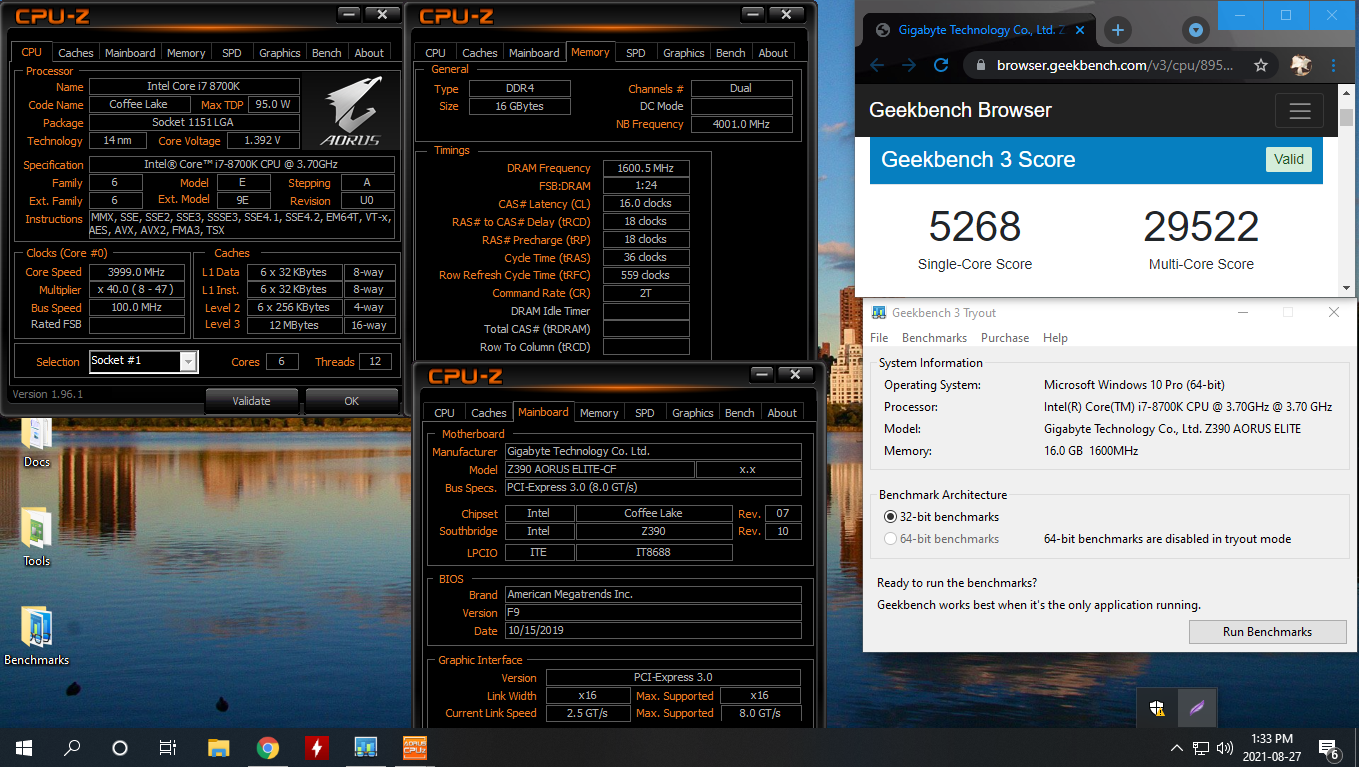This screenshot has height=767, width=1359.
Task: Open the red lightning bolt taskbar app
Action: pos(316,747)
